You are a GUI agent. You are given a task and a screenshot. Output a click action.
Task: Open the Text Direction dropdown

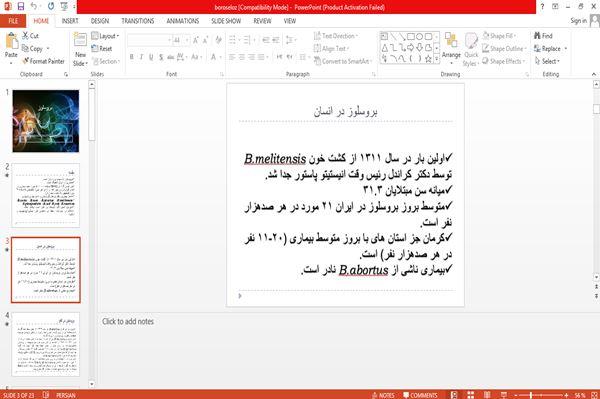pyautogui.click(x=336, y=36)
